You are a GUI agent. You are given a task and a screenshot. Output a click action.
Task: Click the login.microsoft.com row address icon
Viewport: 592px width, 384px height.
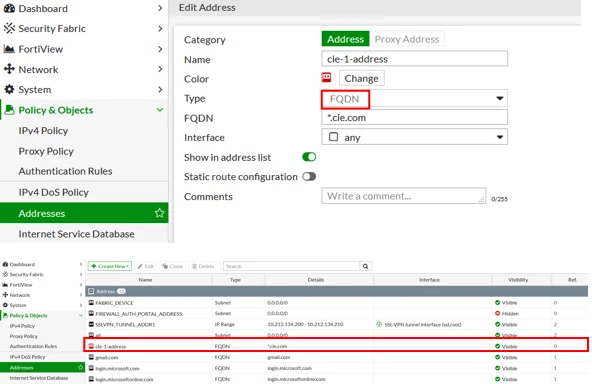point(91,368)
